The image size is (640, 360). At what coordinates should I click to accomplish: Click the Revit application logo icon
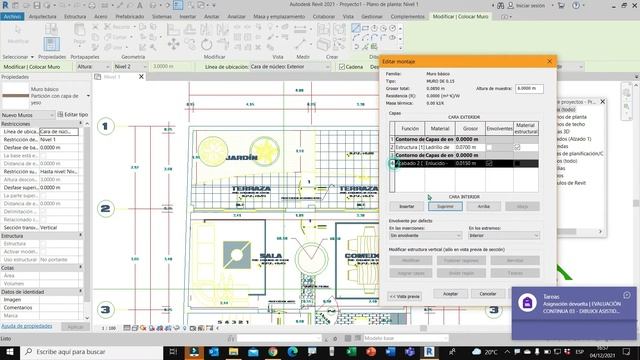(5, 5)
